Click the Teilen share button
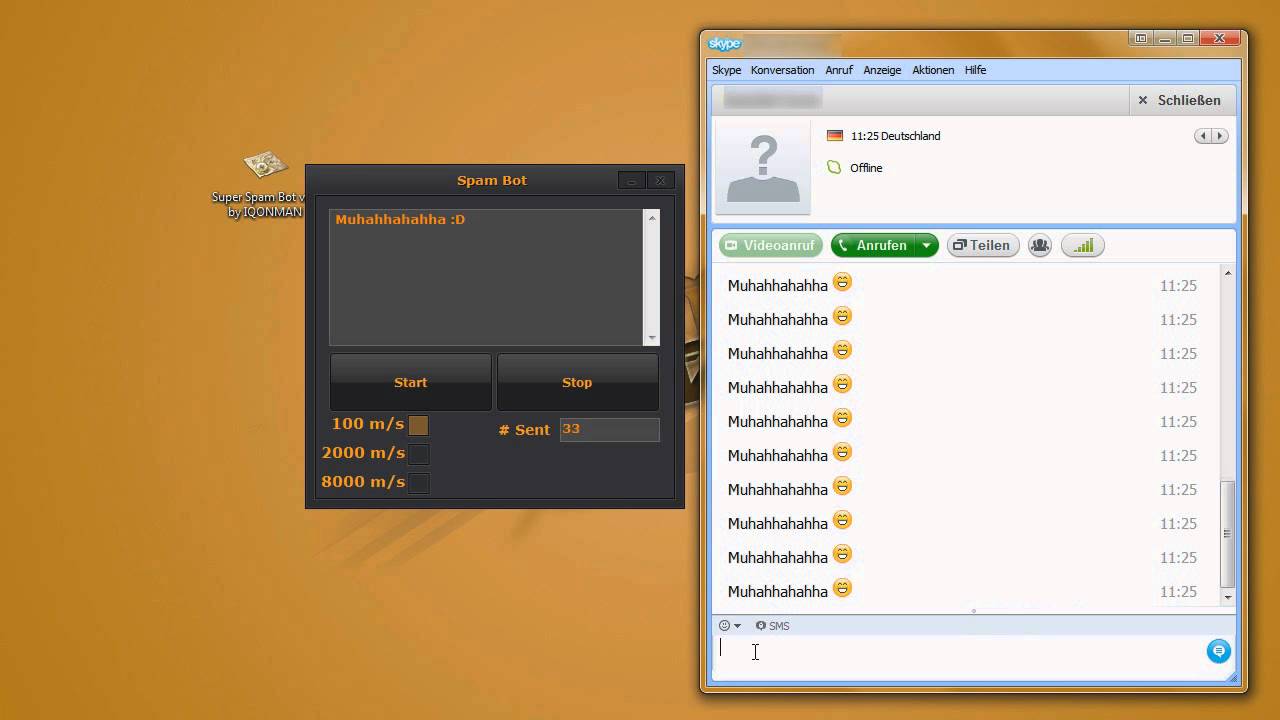Viewport: 1280px width, 720px height. point(983,245)
